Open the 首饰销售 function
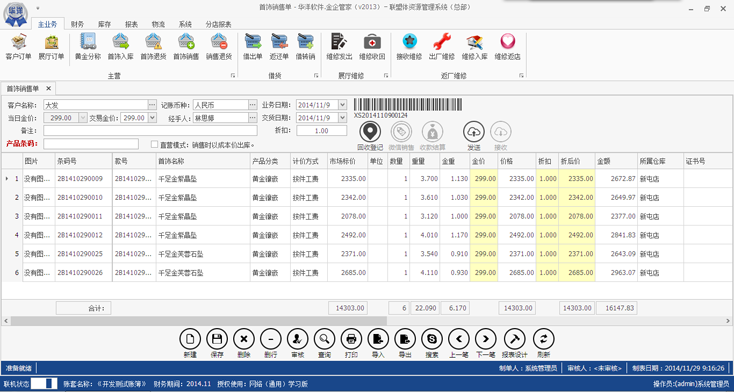The width and height of the screenshot is (734, 392). point(186,47)
